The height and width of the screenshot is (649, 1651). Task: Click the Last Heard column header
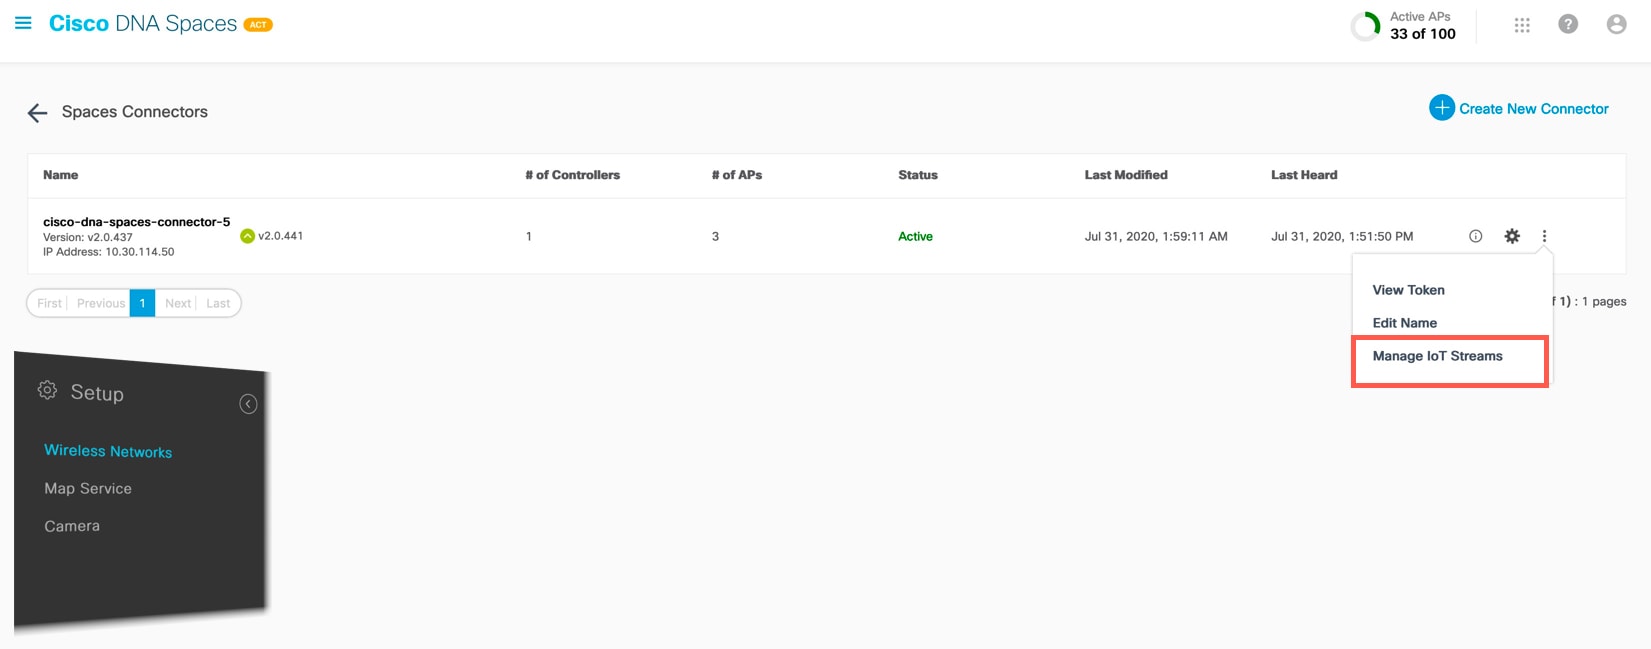(x=1304, y=175)
